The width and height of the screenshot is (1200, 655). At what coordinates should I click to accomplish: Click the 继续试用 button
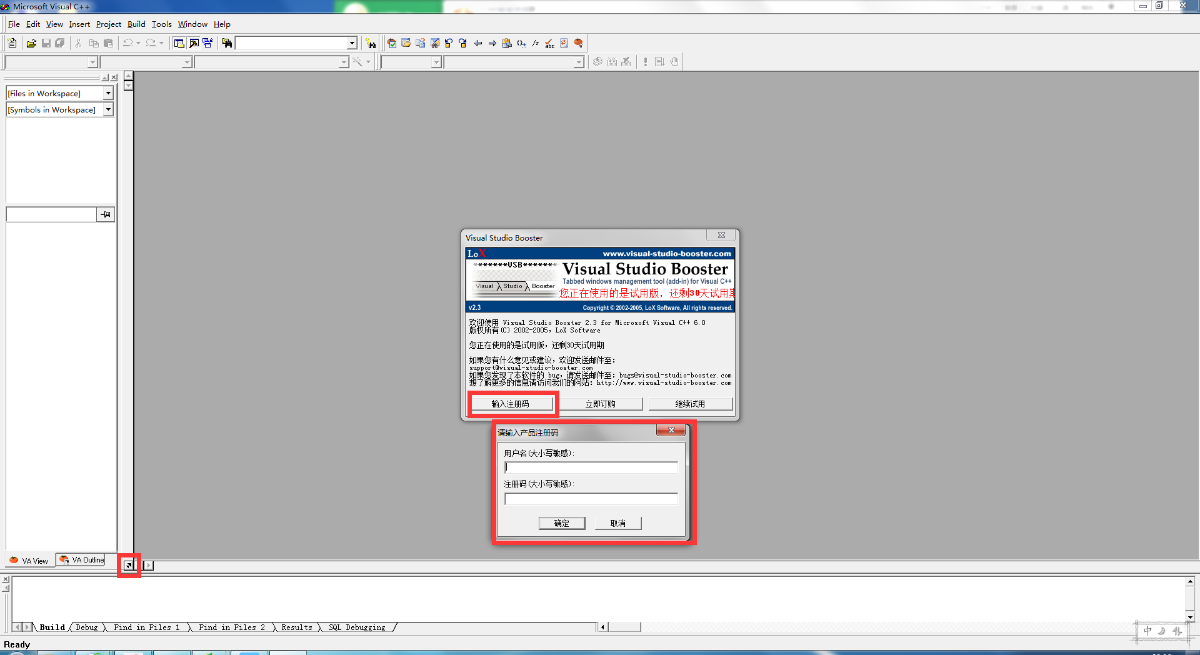point(690,404)
